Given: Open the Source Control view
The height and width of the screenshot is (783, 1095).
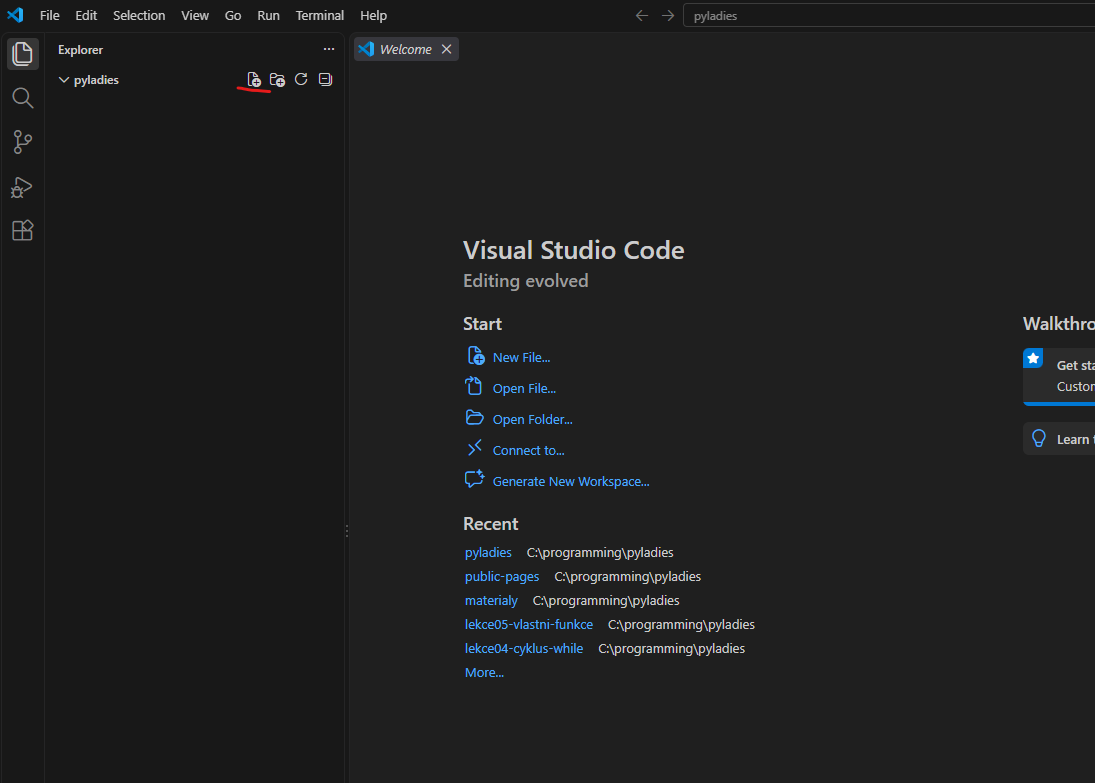Looking at the screenshot, I should click(22, 142).
